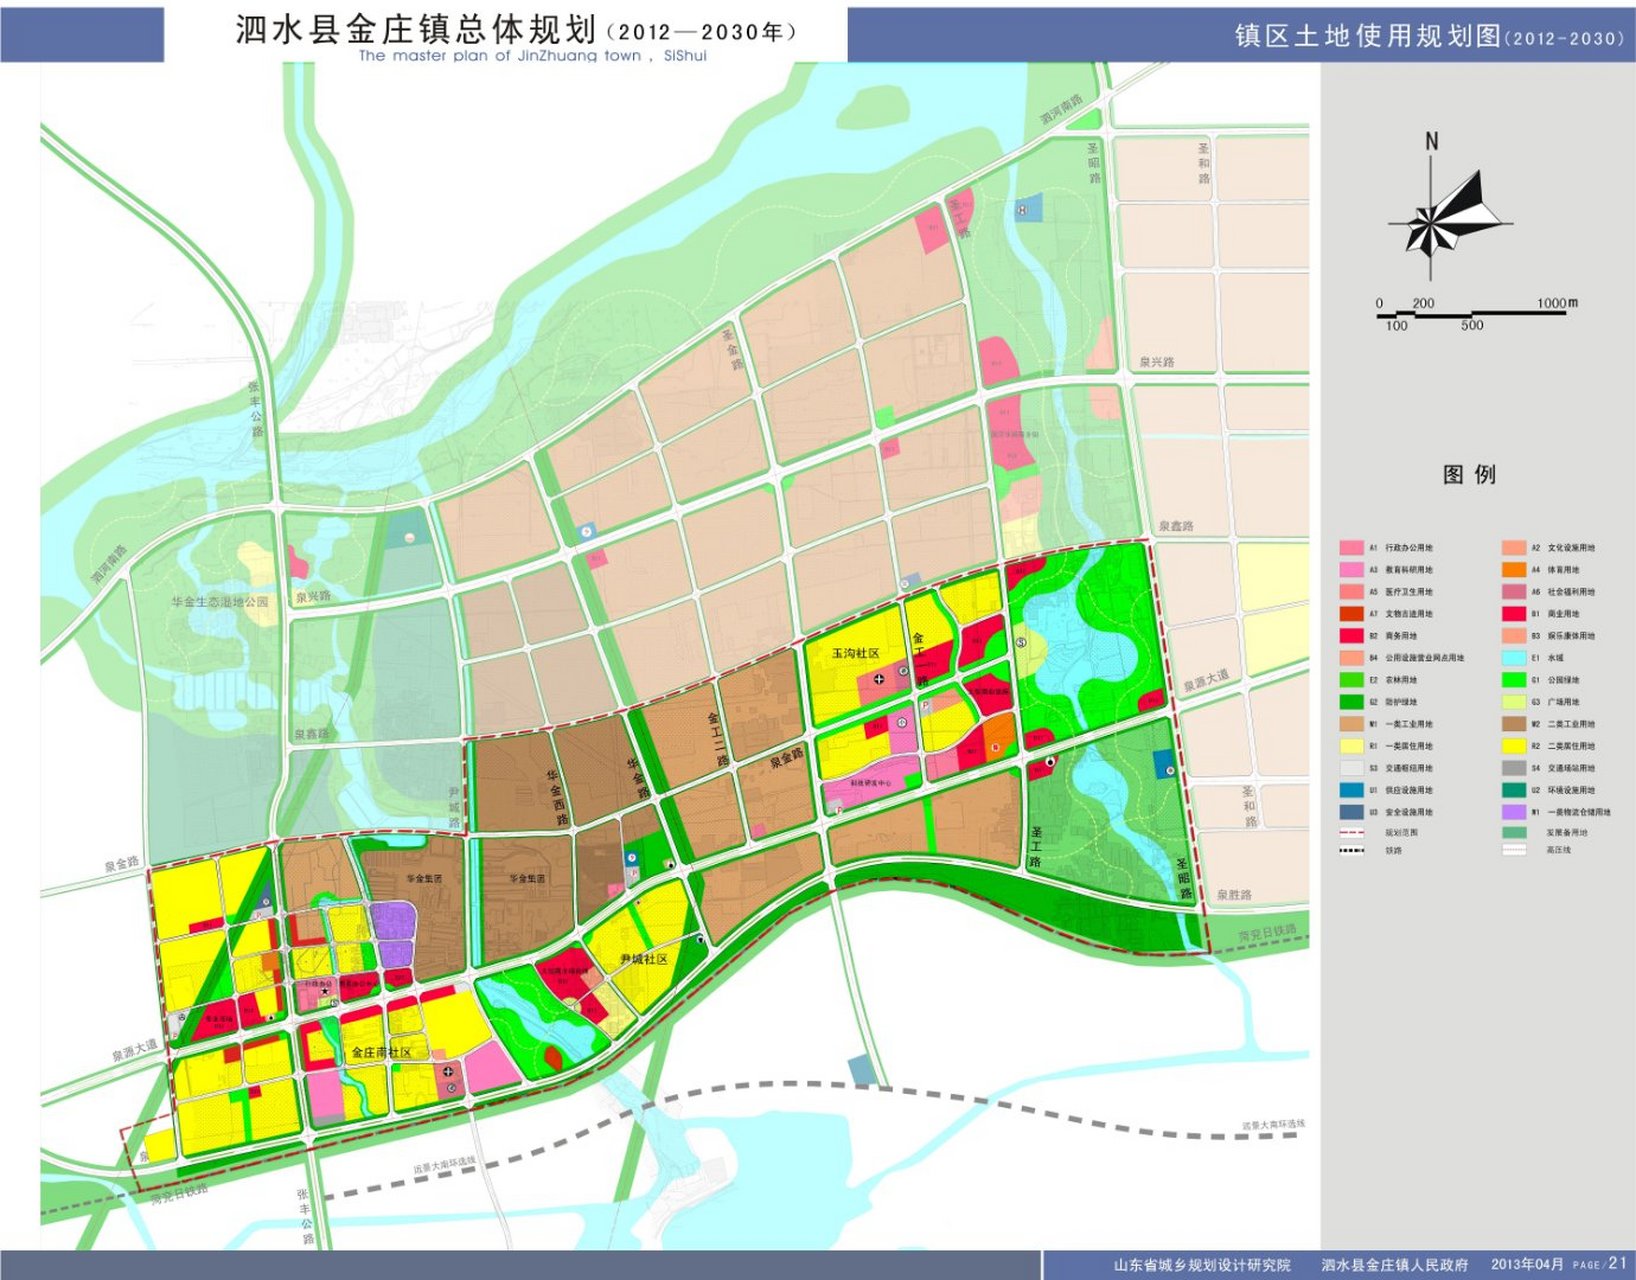This screenshot has height=1280, width=1636.
Task: Click the E1 水域 cyan swatch
Action: pyautogui.click(x=1514, y=658)
